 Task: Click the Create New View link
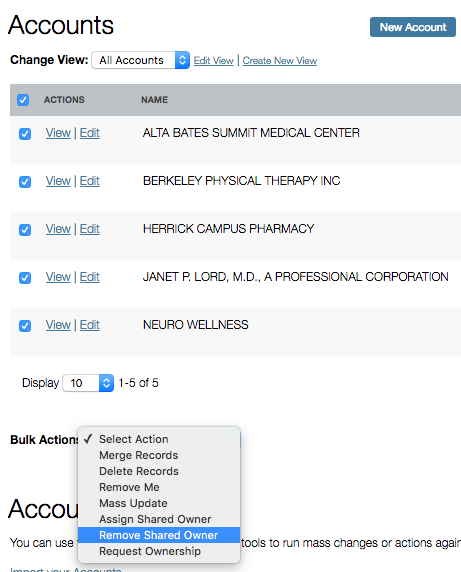[280, 61]
